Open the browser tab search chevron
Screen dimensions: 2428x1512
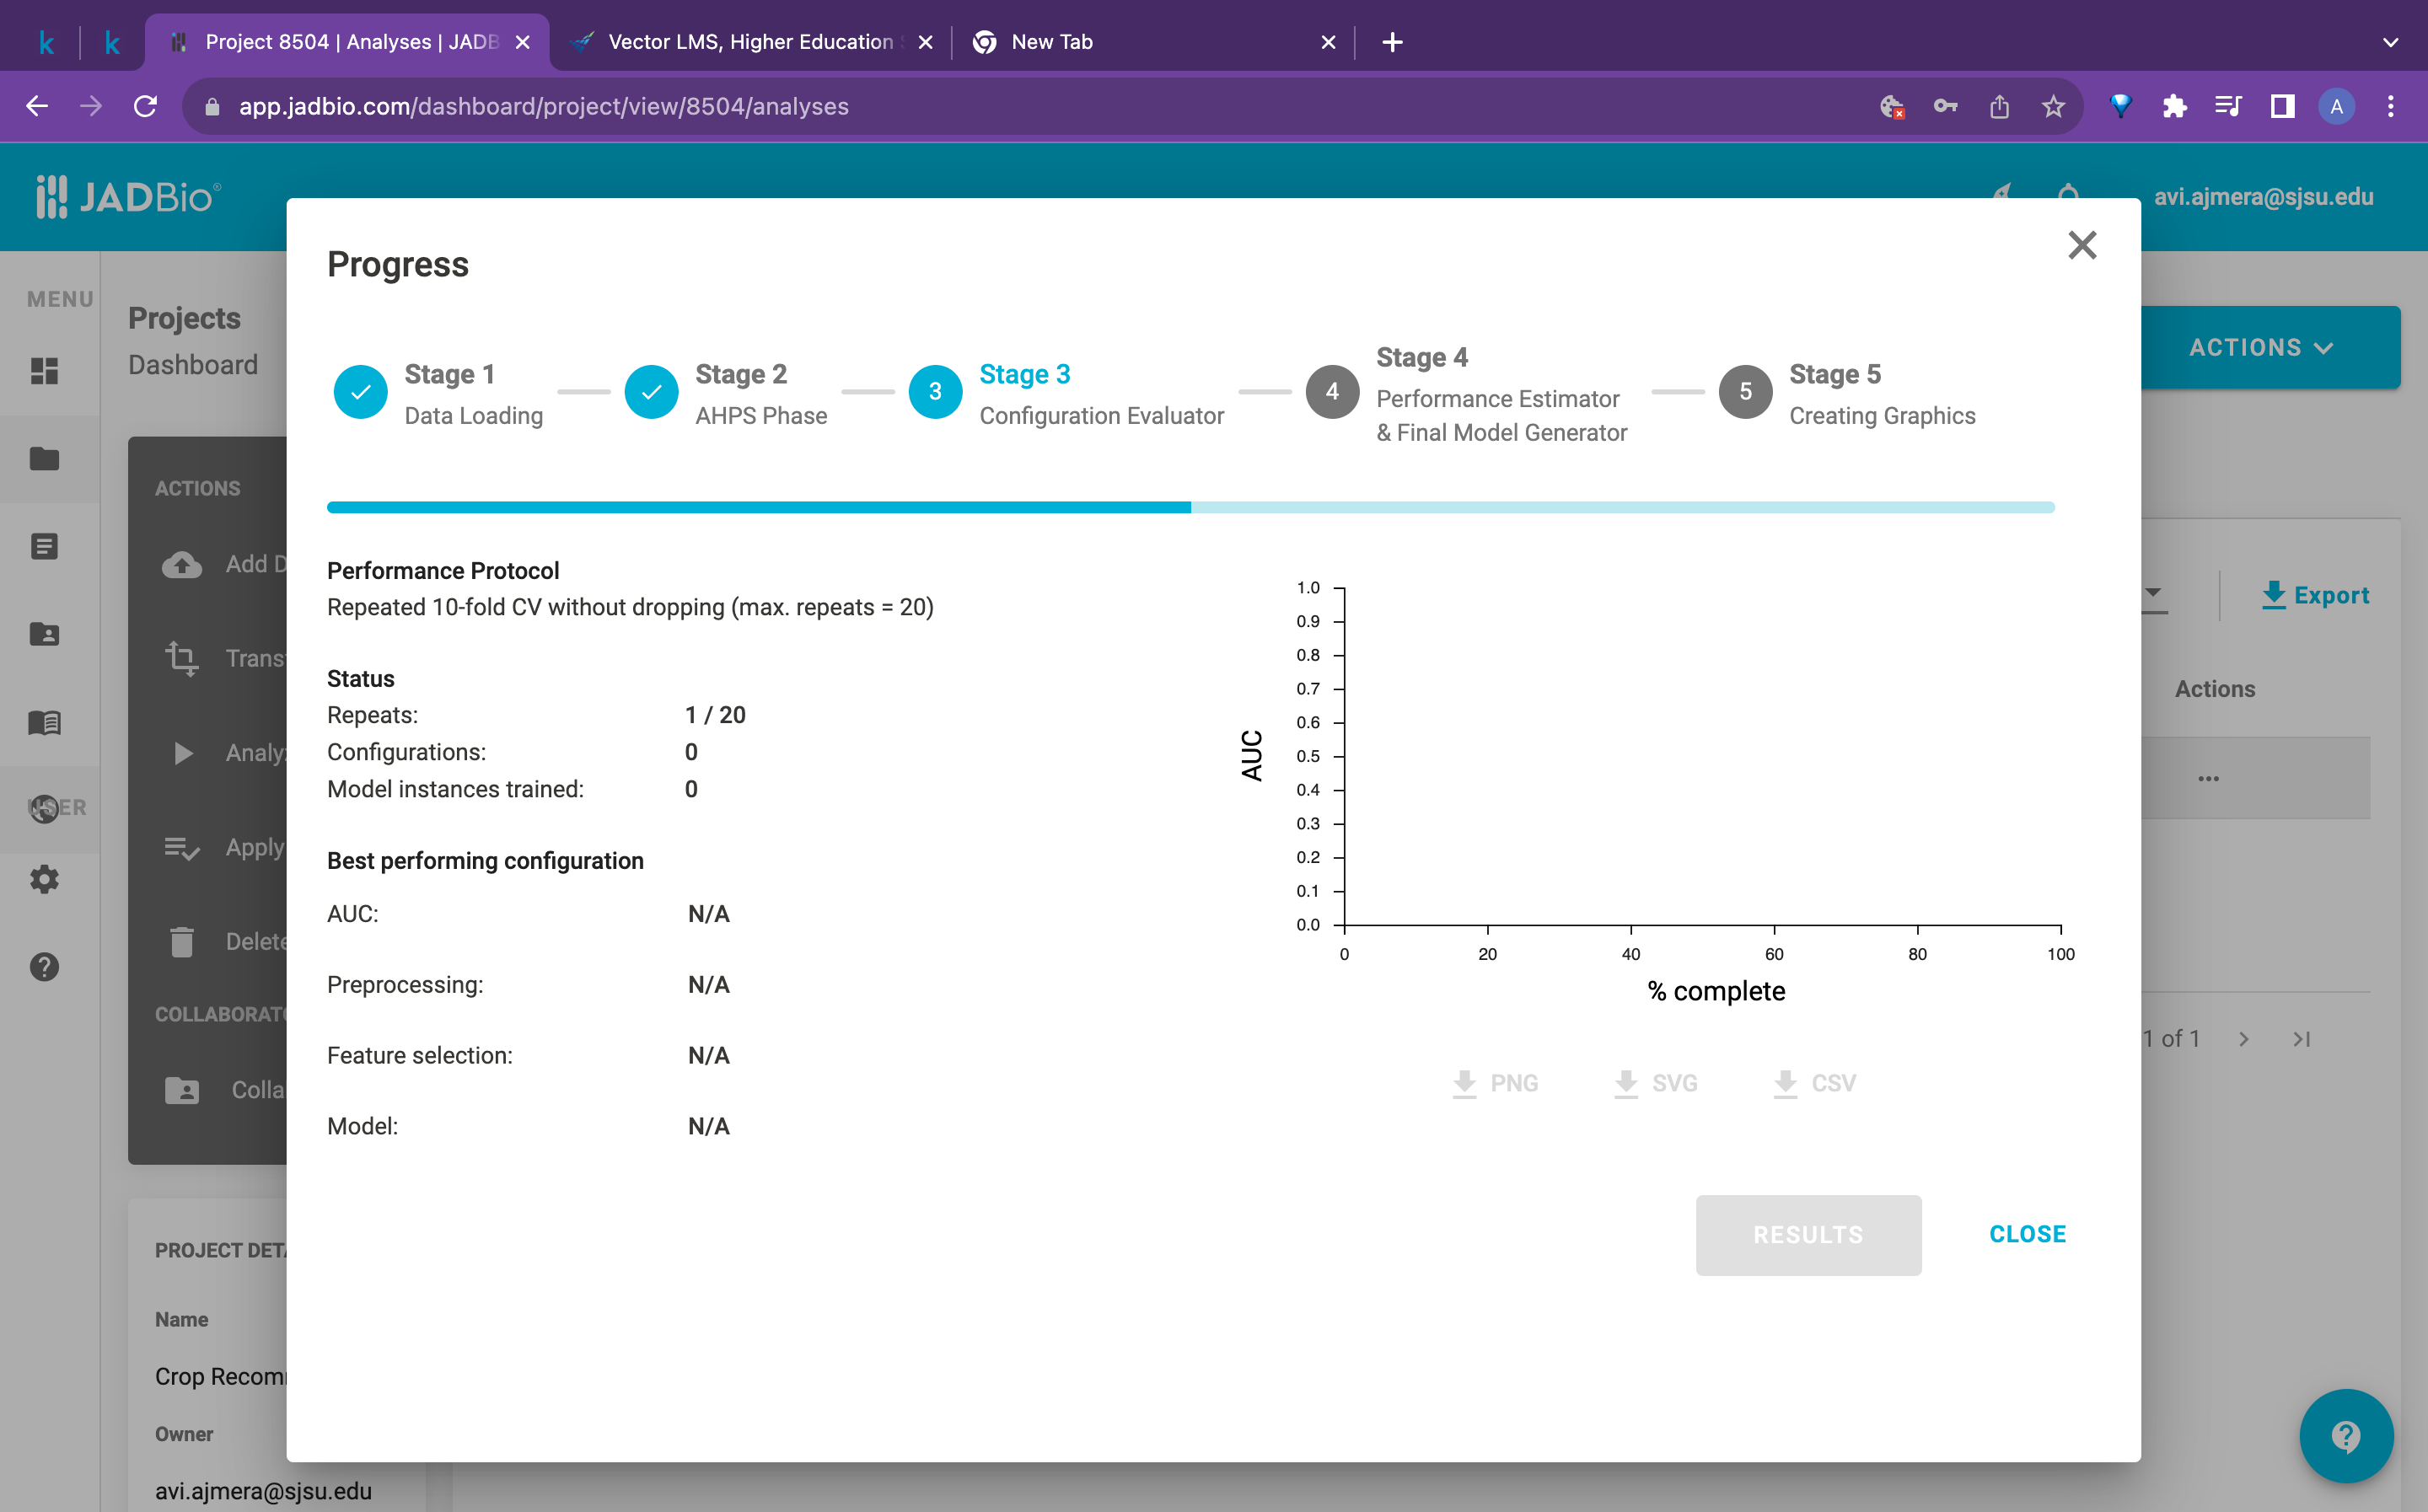pos(2390,42)
